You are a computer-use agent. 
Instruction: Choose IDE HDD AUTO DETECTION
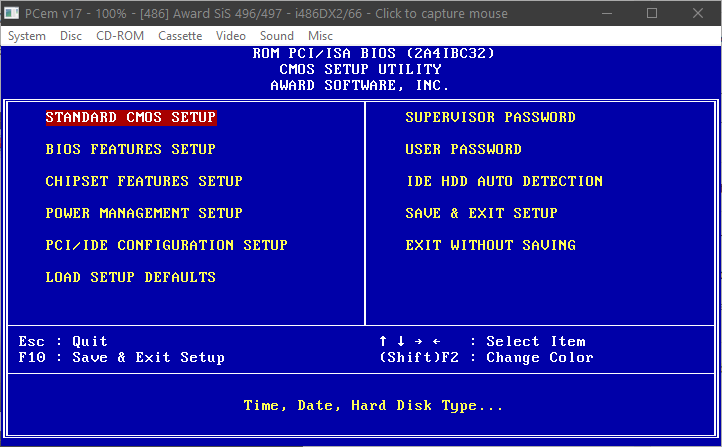504,181
